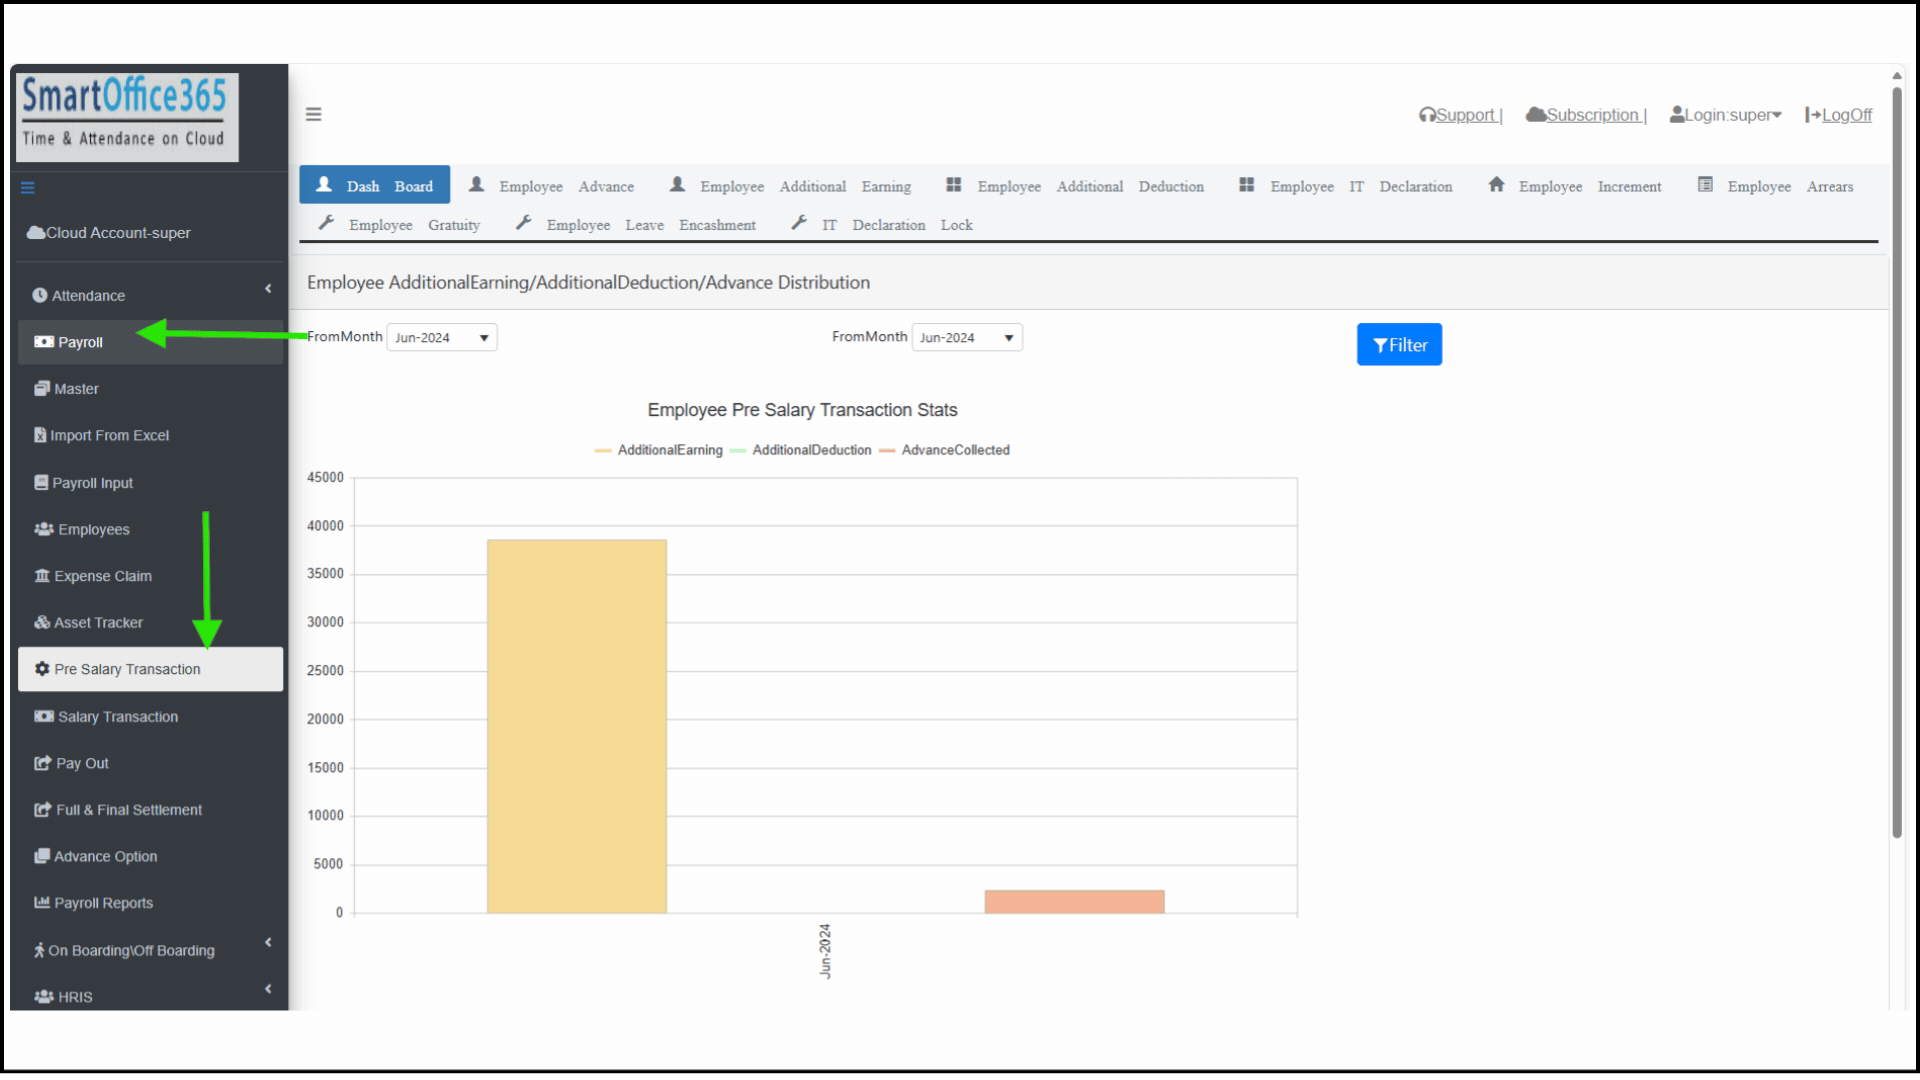The width and height of the screenshot is (1920, 1080).
Task: Click the Full & Final Settlement icon
Action: tap(43, 810)
